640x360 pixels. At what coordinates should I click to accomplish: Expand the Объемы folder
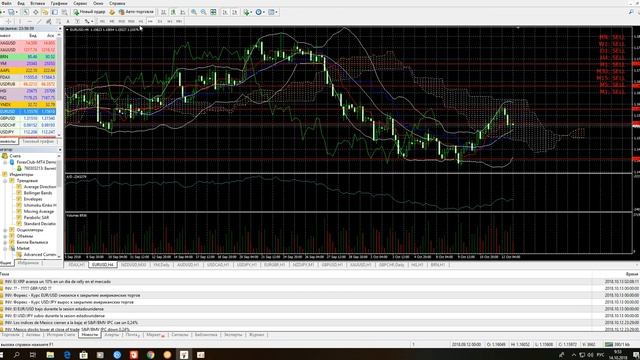(5, 236)
